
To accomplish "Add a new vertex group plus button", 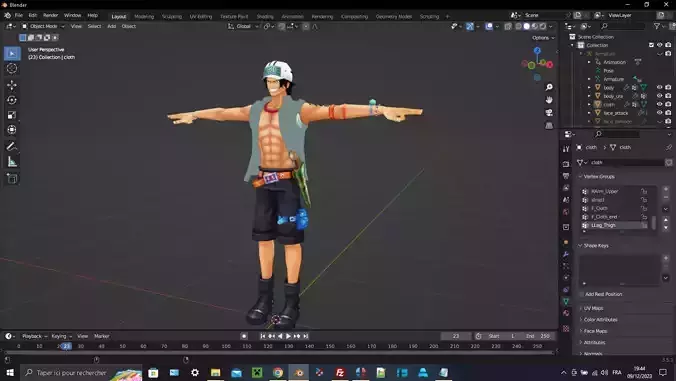I will click(x=666, y=189).
